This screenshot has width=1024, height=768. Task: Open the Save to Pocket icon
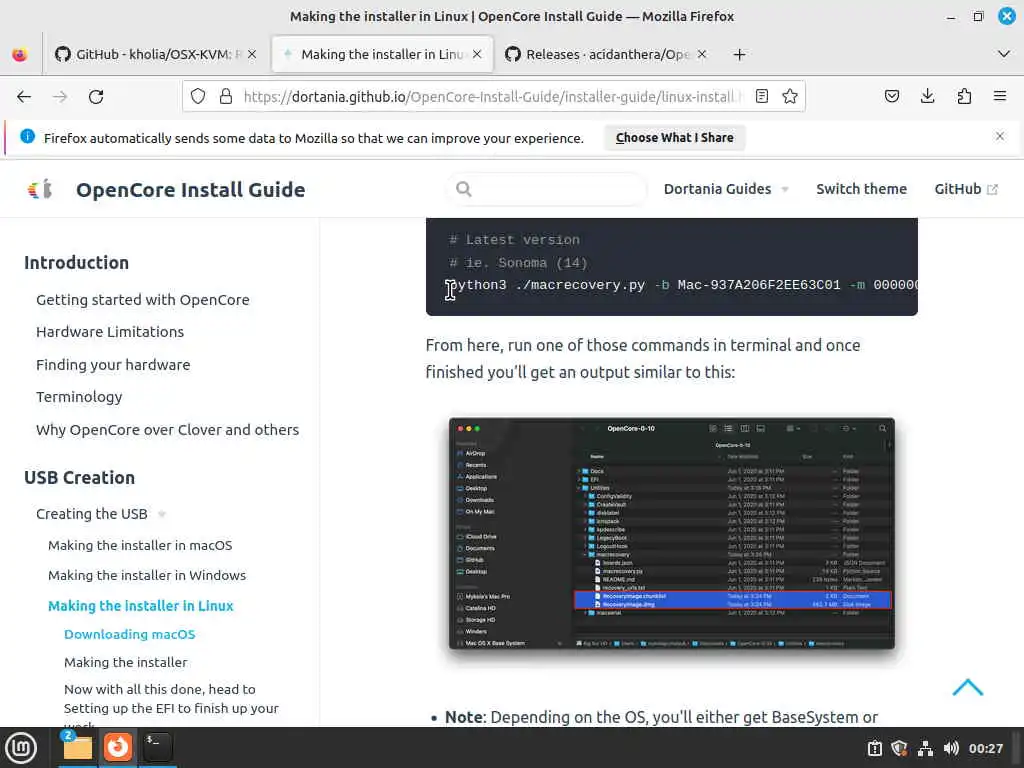point(891,97)
